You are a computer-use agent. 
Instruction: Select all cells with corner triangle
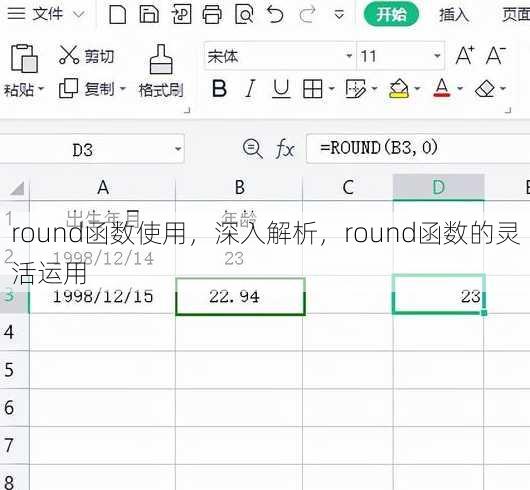[17, 188]
